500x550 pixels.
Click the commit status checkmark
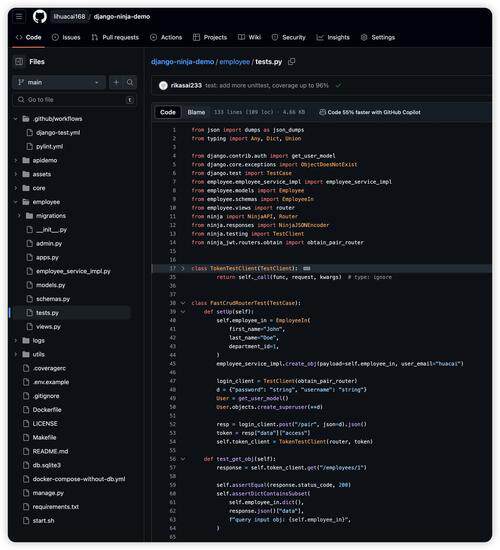coord(338,85)
